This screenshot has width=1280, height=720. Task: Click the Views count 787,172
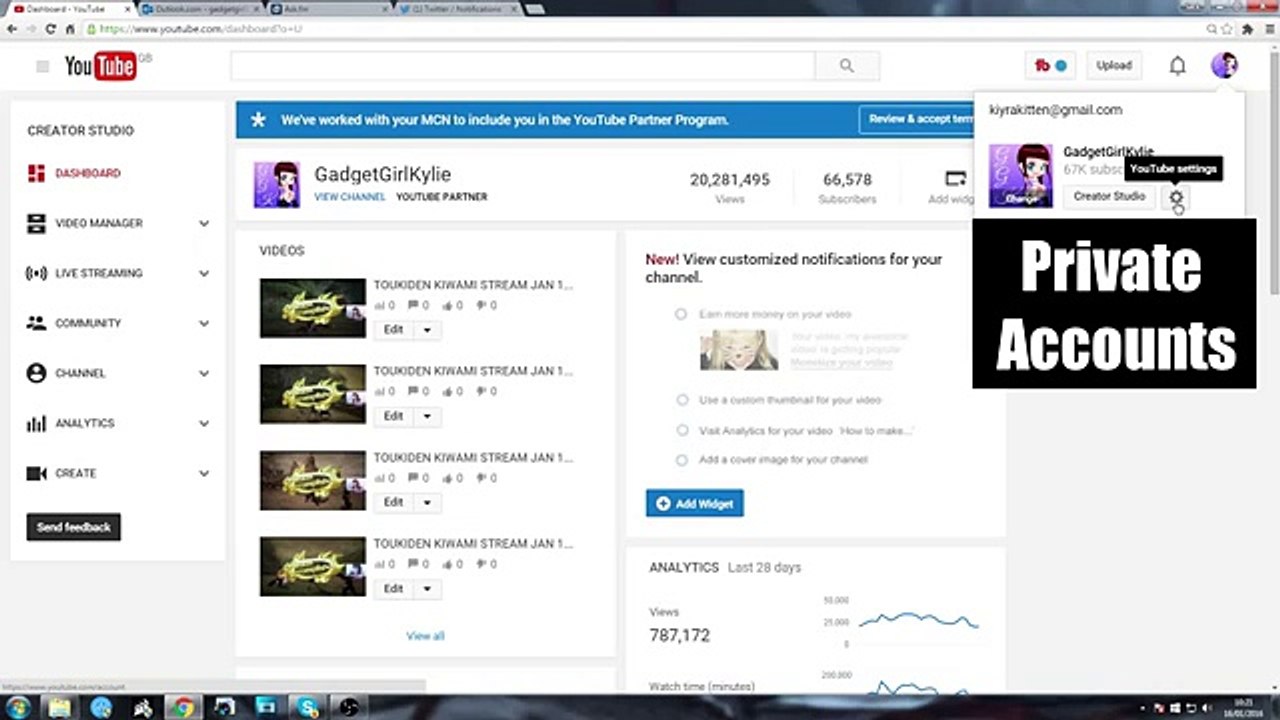[x=680, y=635]
